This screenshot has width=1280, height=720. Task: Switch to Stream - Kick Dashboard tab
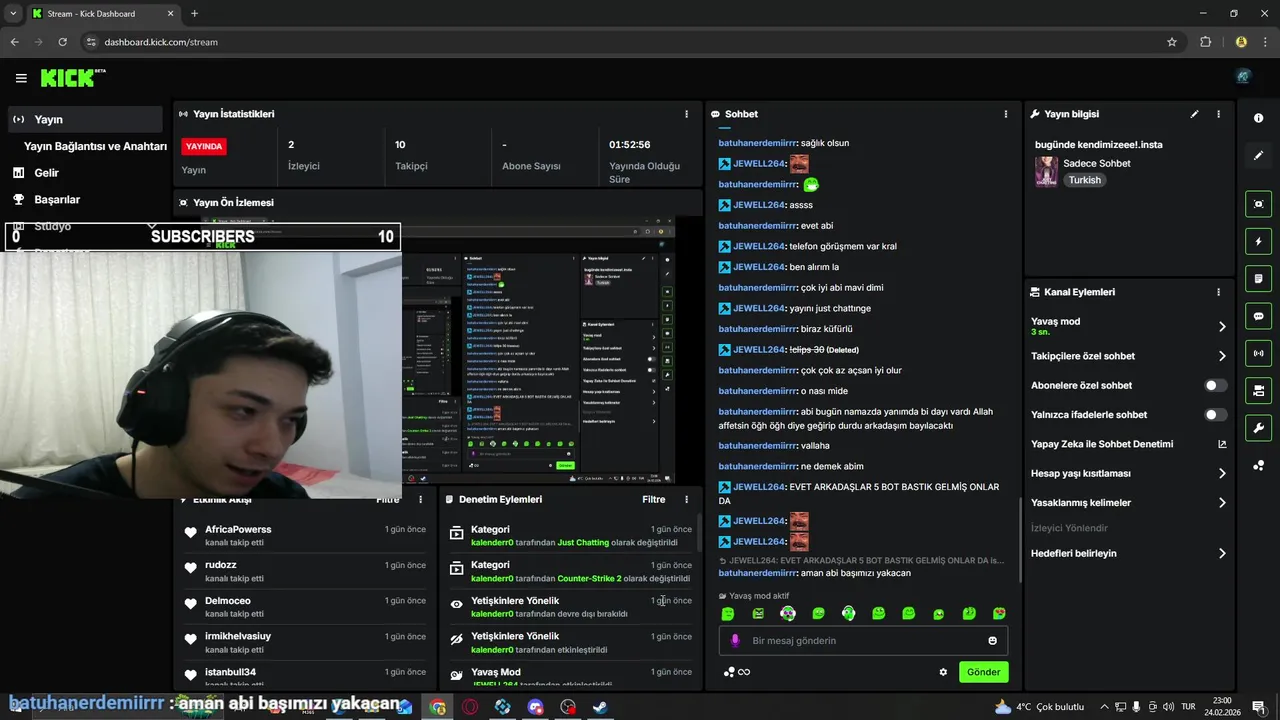coord(102,14)
